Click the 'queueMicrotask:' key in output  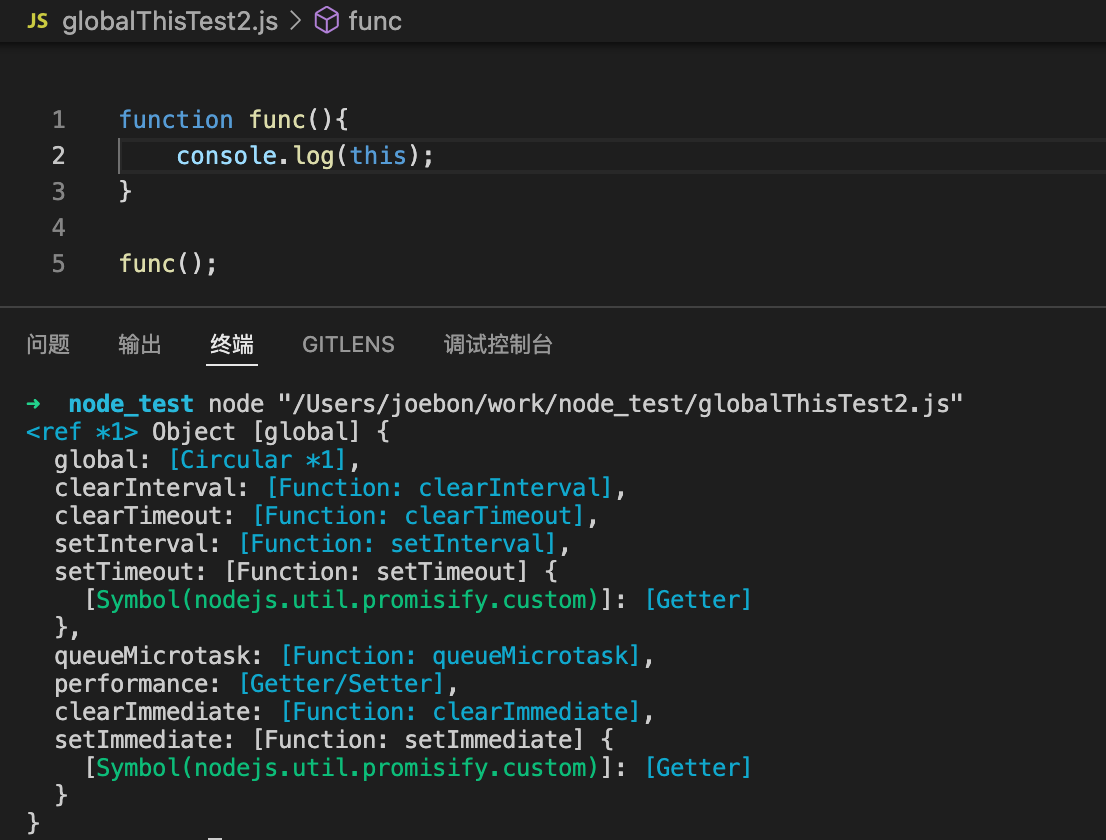tap(158, 656)
